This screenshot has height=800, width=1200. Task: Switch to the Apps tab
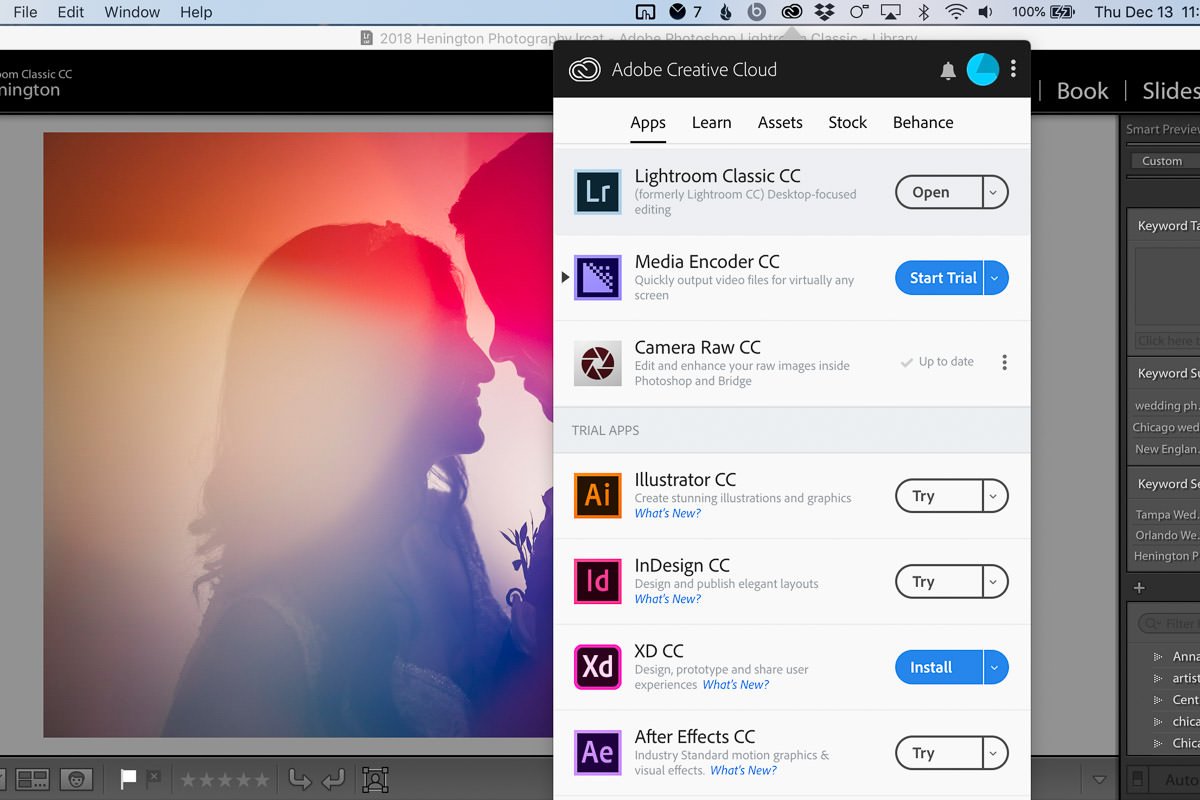point(648,122)
